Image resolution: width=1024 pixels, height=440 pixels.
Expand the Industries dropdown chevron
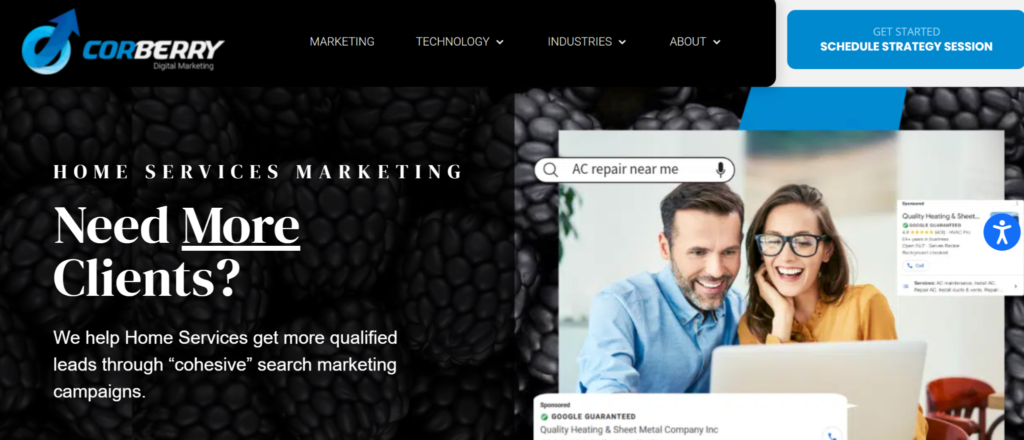click(x=622, y=42)
